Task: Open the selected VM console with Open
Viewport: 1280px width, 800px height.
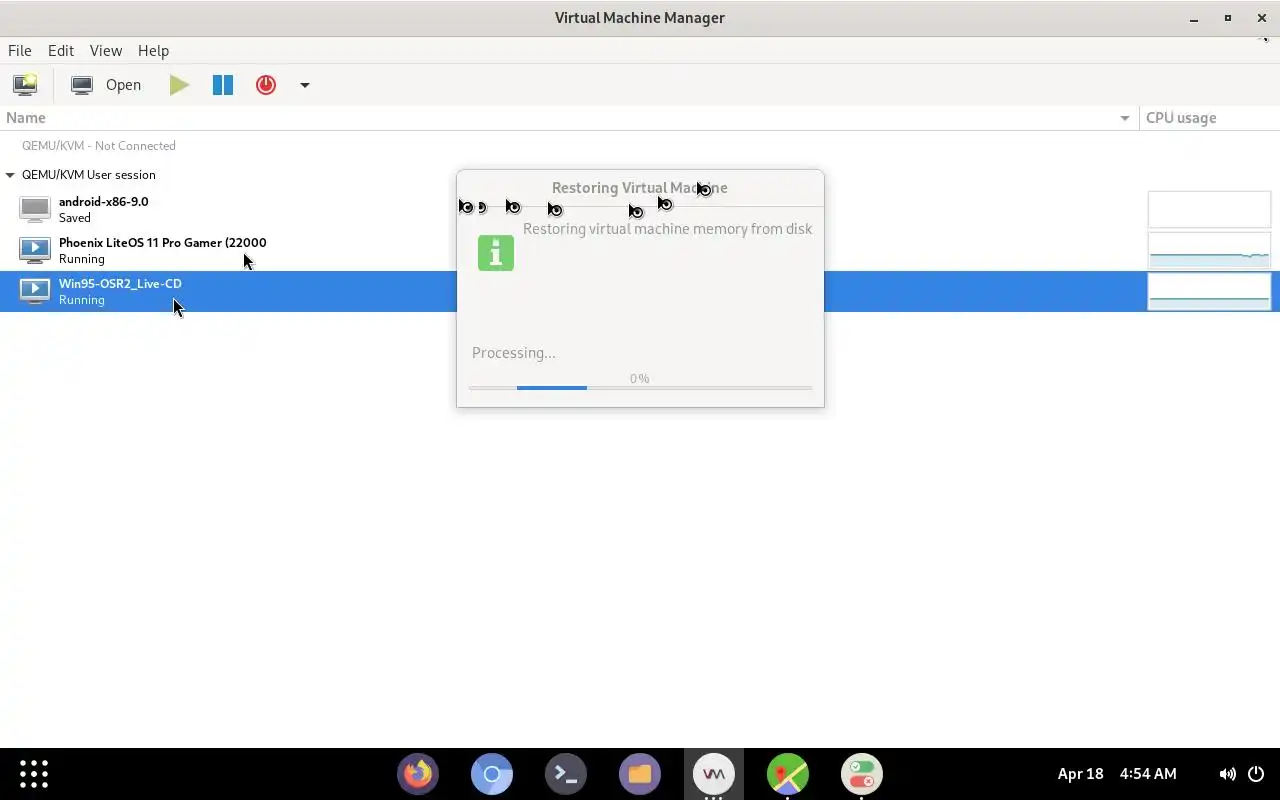Action: (x=107, y=85)
